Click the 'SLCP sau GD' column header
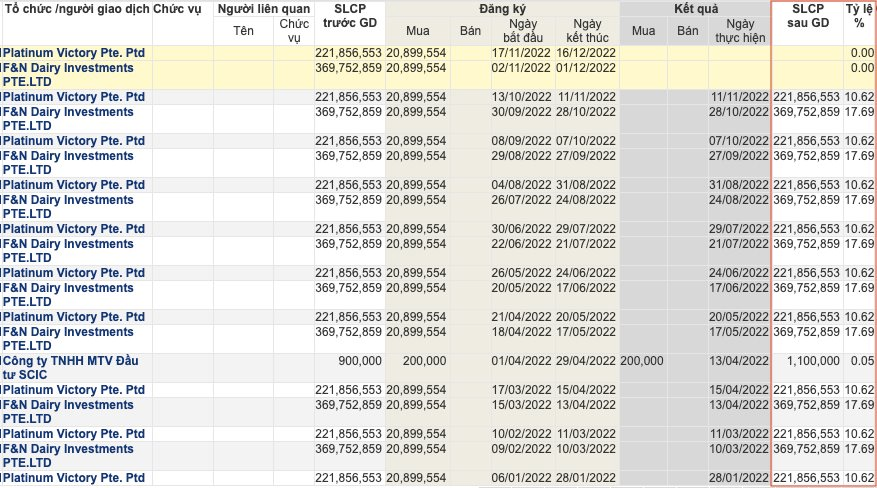Image resolution: width=877 pixels, height=488 pixels. (x=808, y=16)
